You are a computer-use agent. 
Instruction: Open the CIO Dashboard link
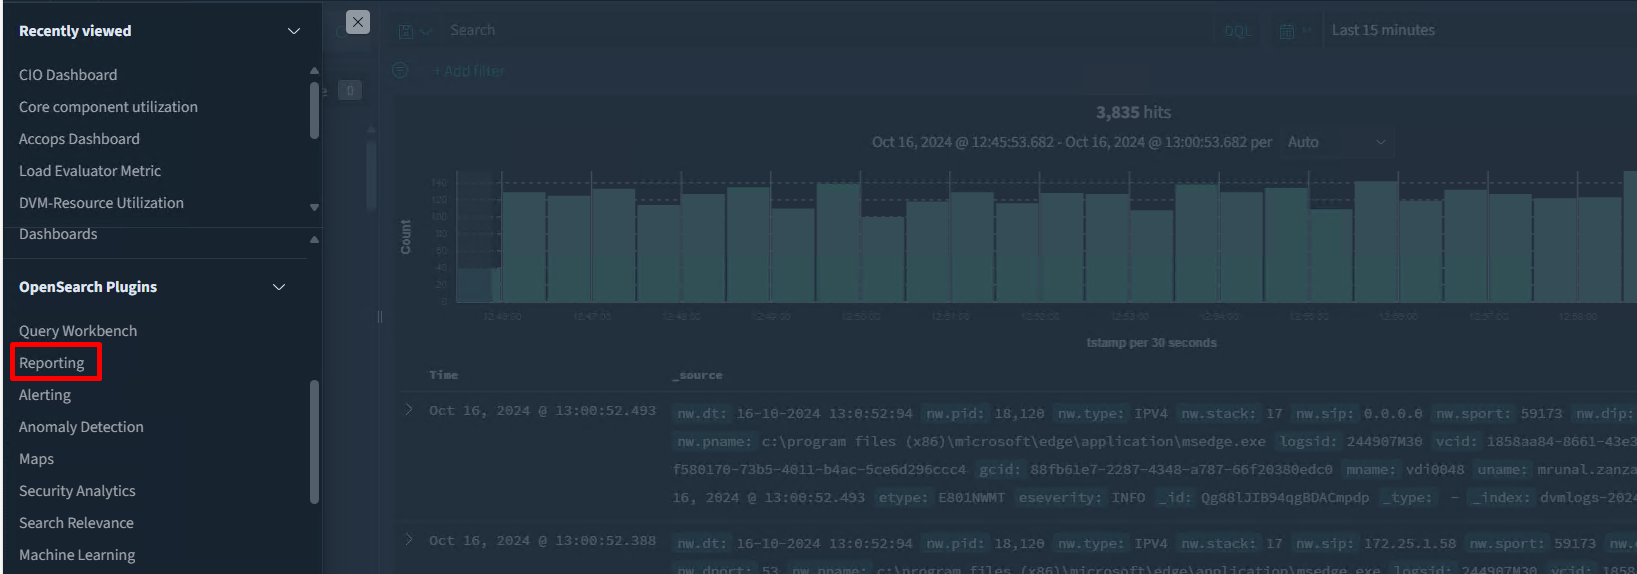[x=68, y=75]
